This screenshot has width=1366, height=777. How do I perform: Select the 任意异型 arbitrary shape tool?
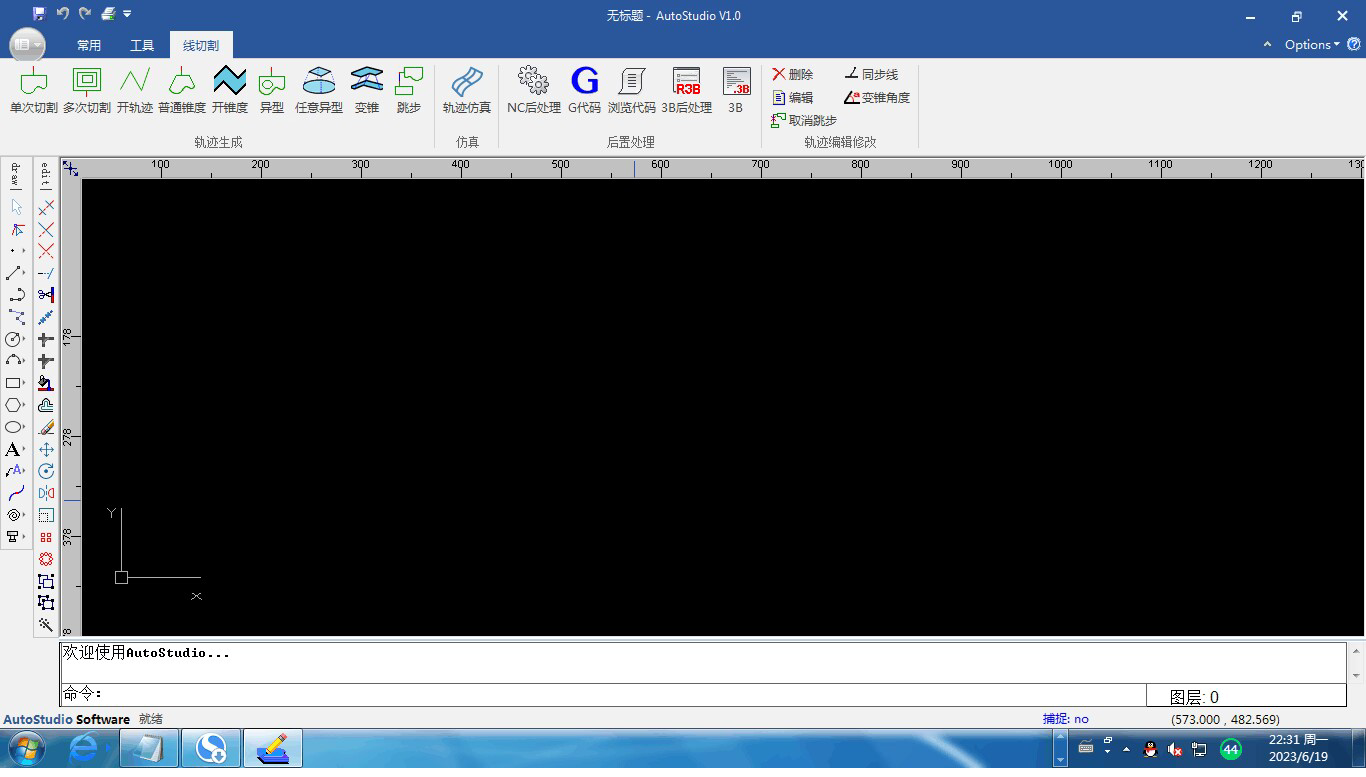(x=319, y=90)
